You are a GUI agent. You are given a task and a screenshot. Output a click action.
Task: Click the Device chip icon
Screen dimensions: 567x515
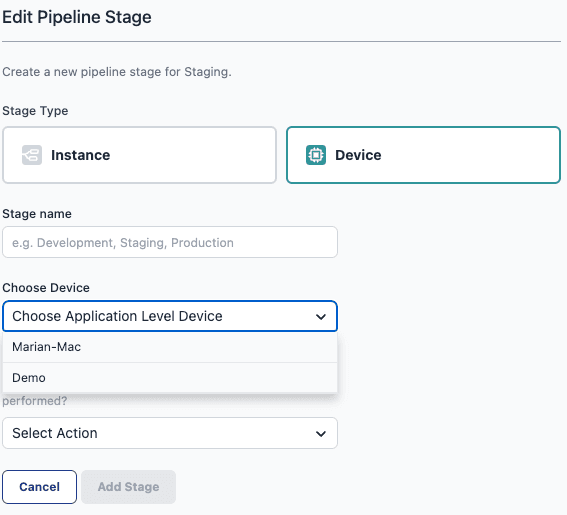[x=316, y=155]
